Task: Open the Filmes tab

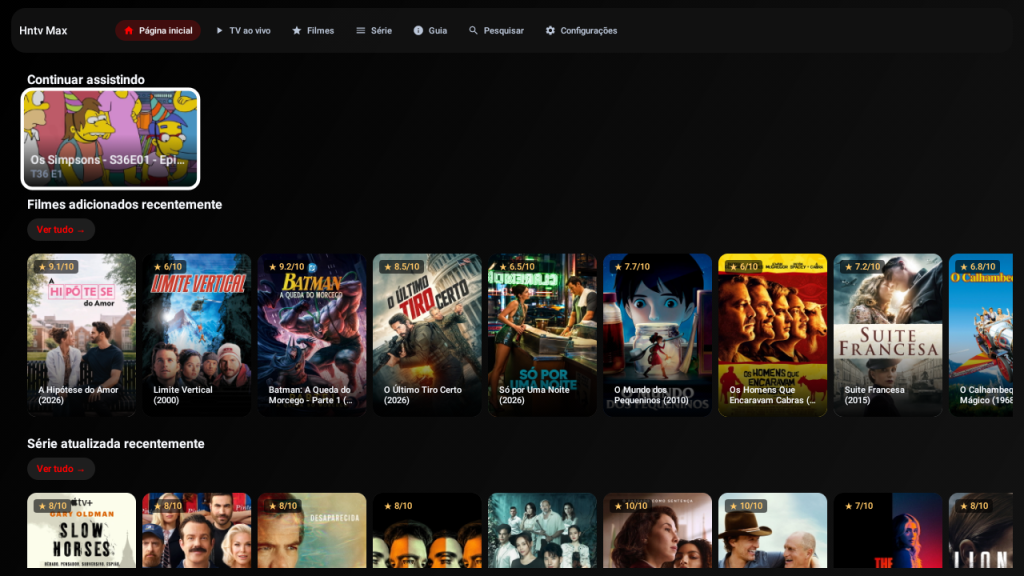Action: point(313,31)
